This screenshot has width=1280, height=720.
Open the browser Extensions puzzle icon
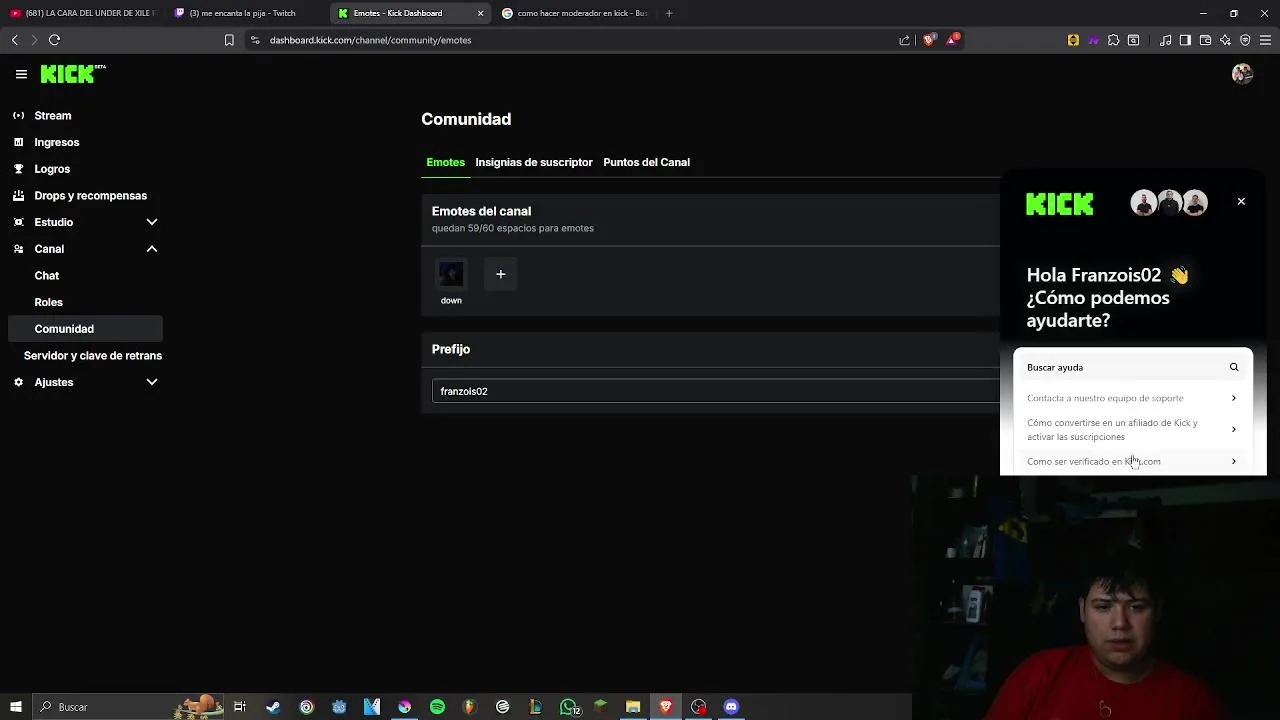coord(1113,40)
